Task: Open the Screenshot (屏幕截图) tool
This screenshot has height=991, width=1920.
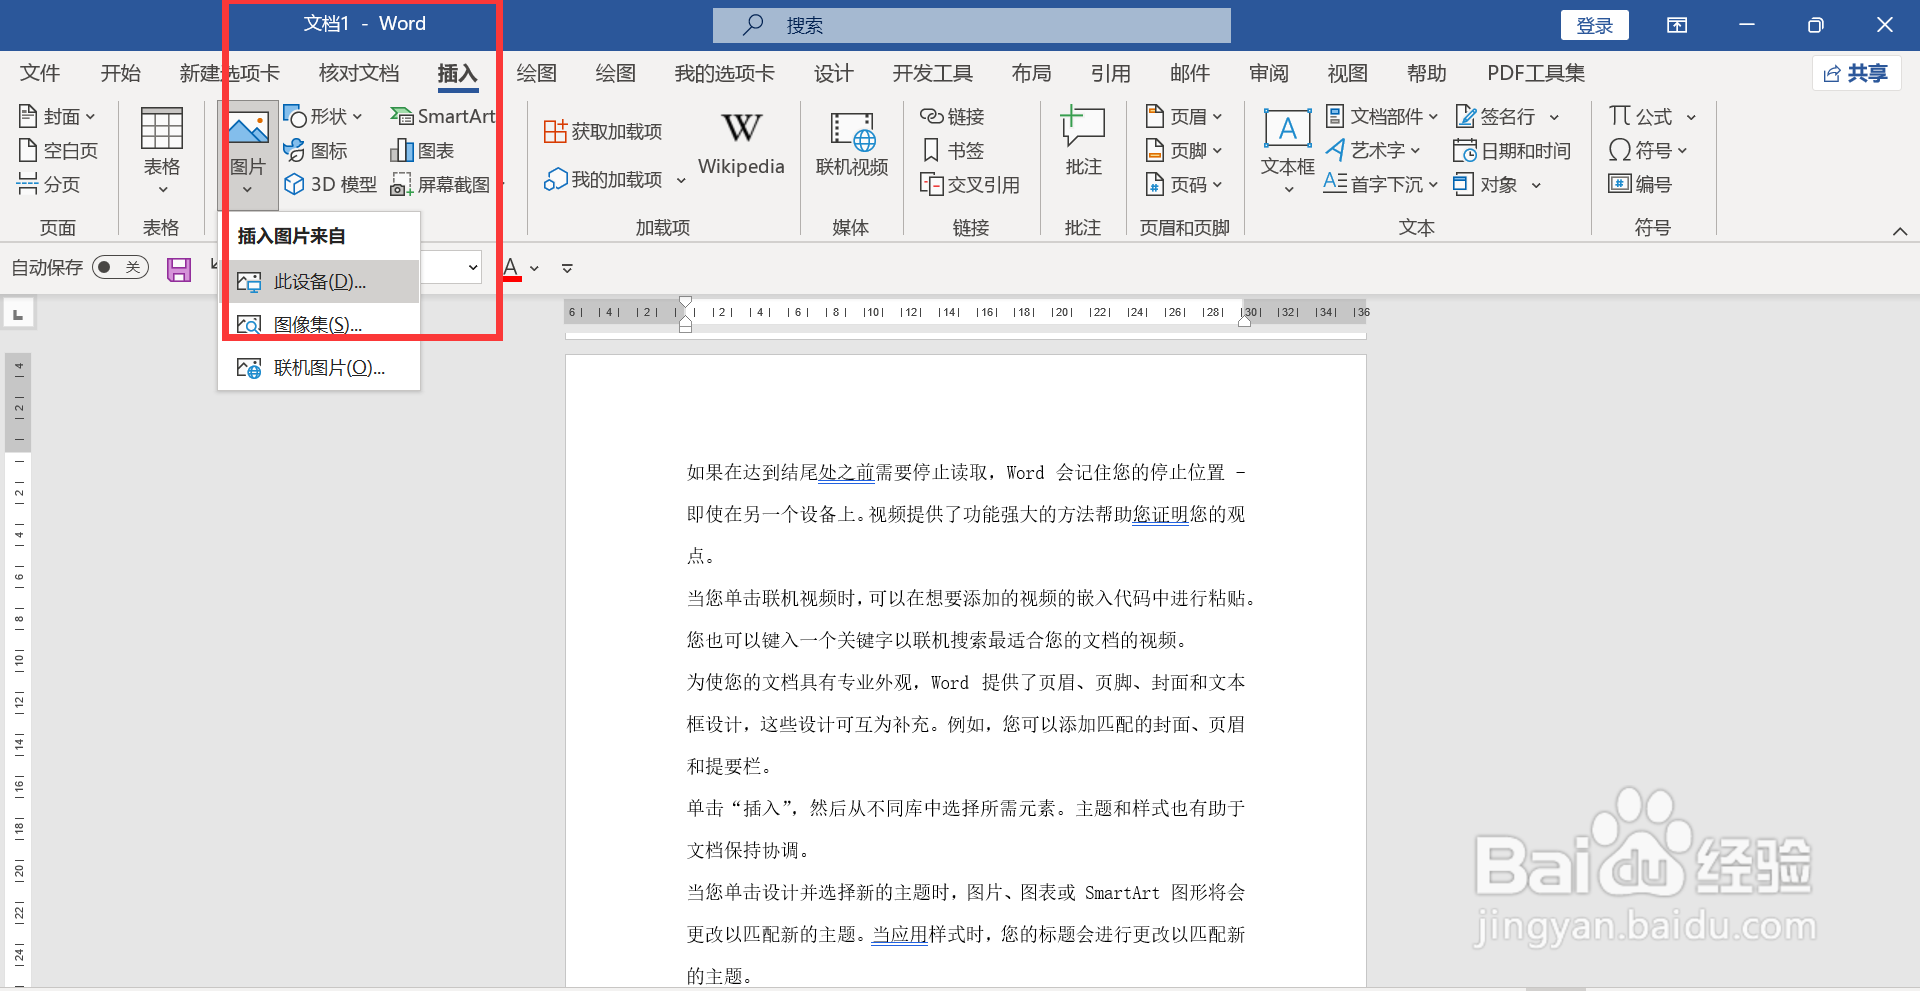Action: pyautogui.click(x=441, y=184)
